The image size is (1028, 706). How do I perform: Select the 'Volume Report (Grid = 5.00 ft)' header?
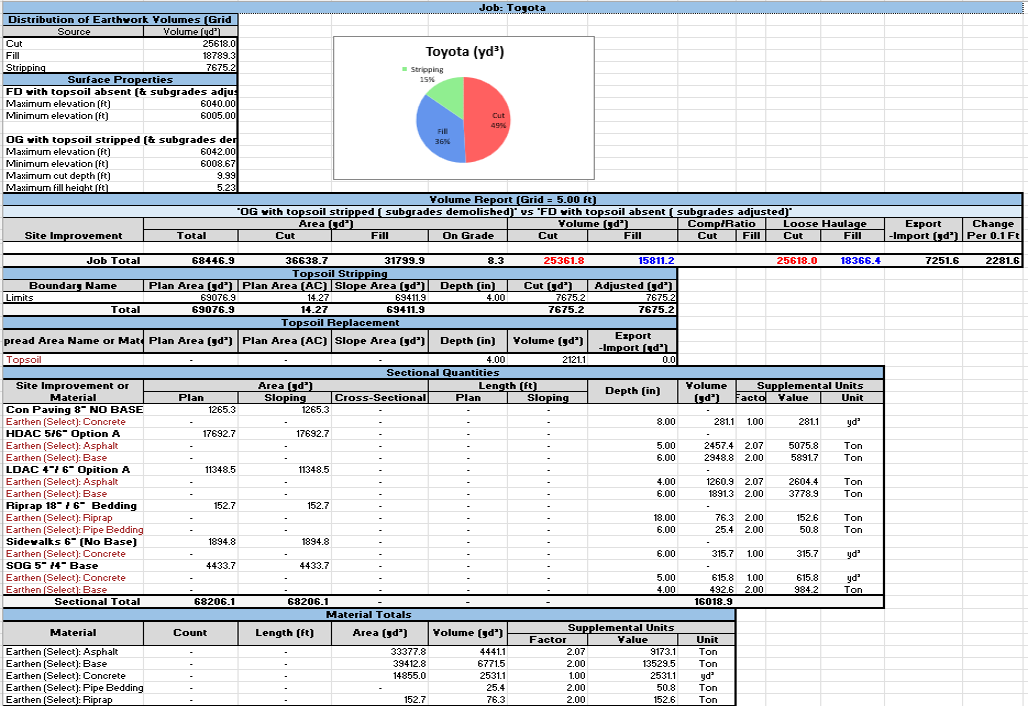tap(512, 200)
